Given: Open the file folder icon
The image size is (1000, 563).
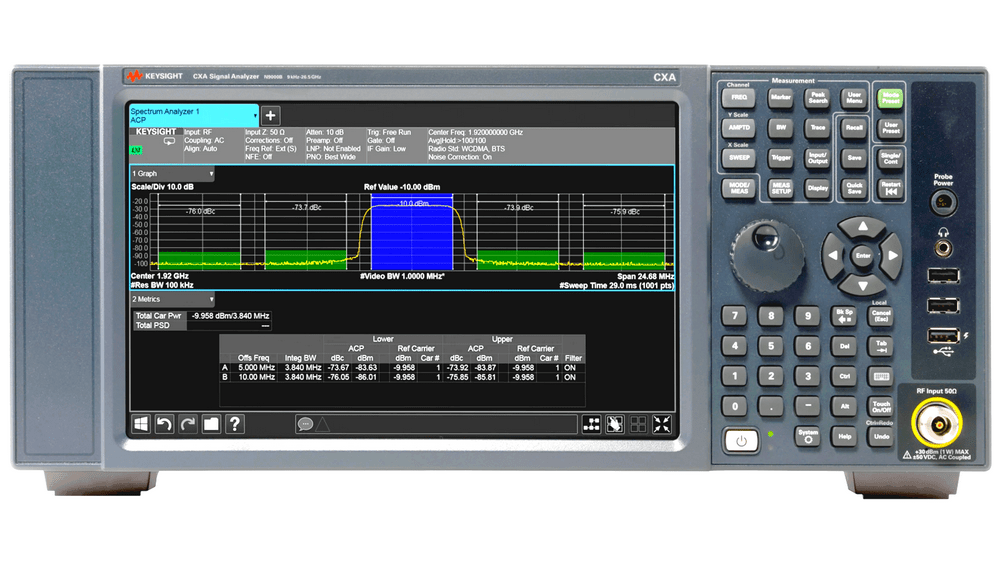Looking at the screenshot, I should (x=211, y=424).
